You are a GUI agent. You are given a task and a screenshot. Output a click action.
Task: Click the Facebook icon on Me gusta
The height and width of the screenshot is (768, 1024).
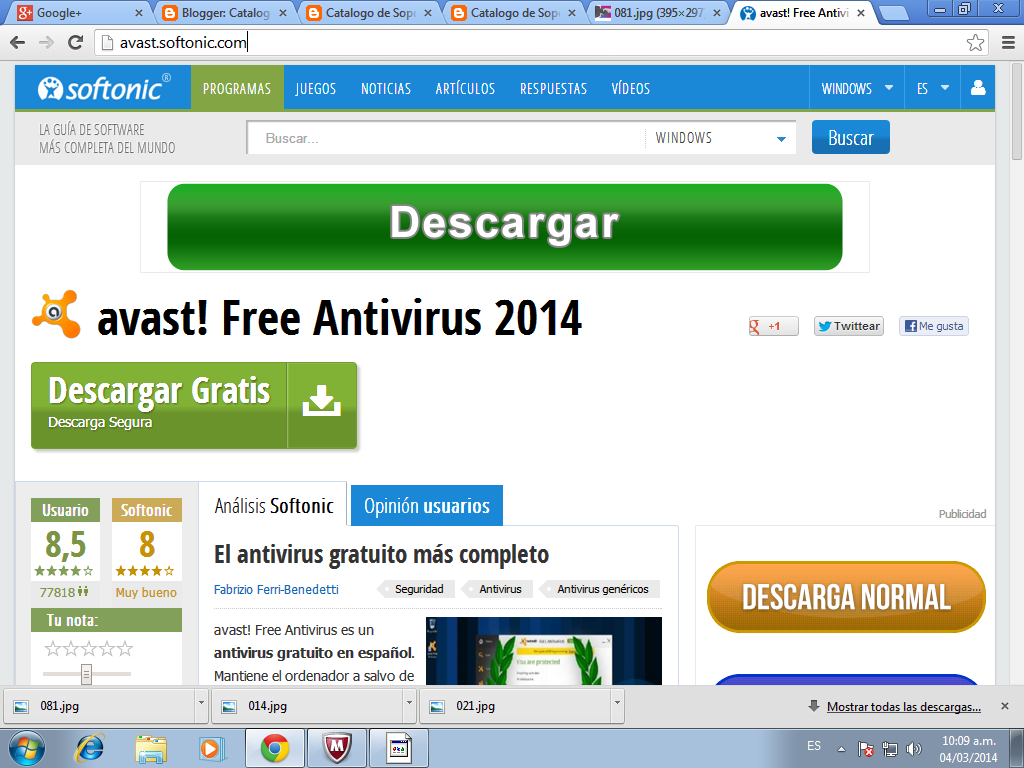(911, 326)
